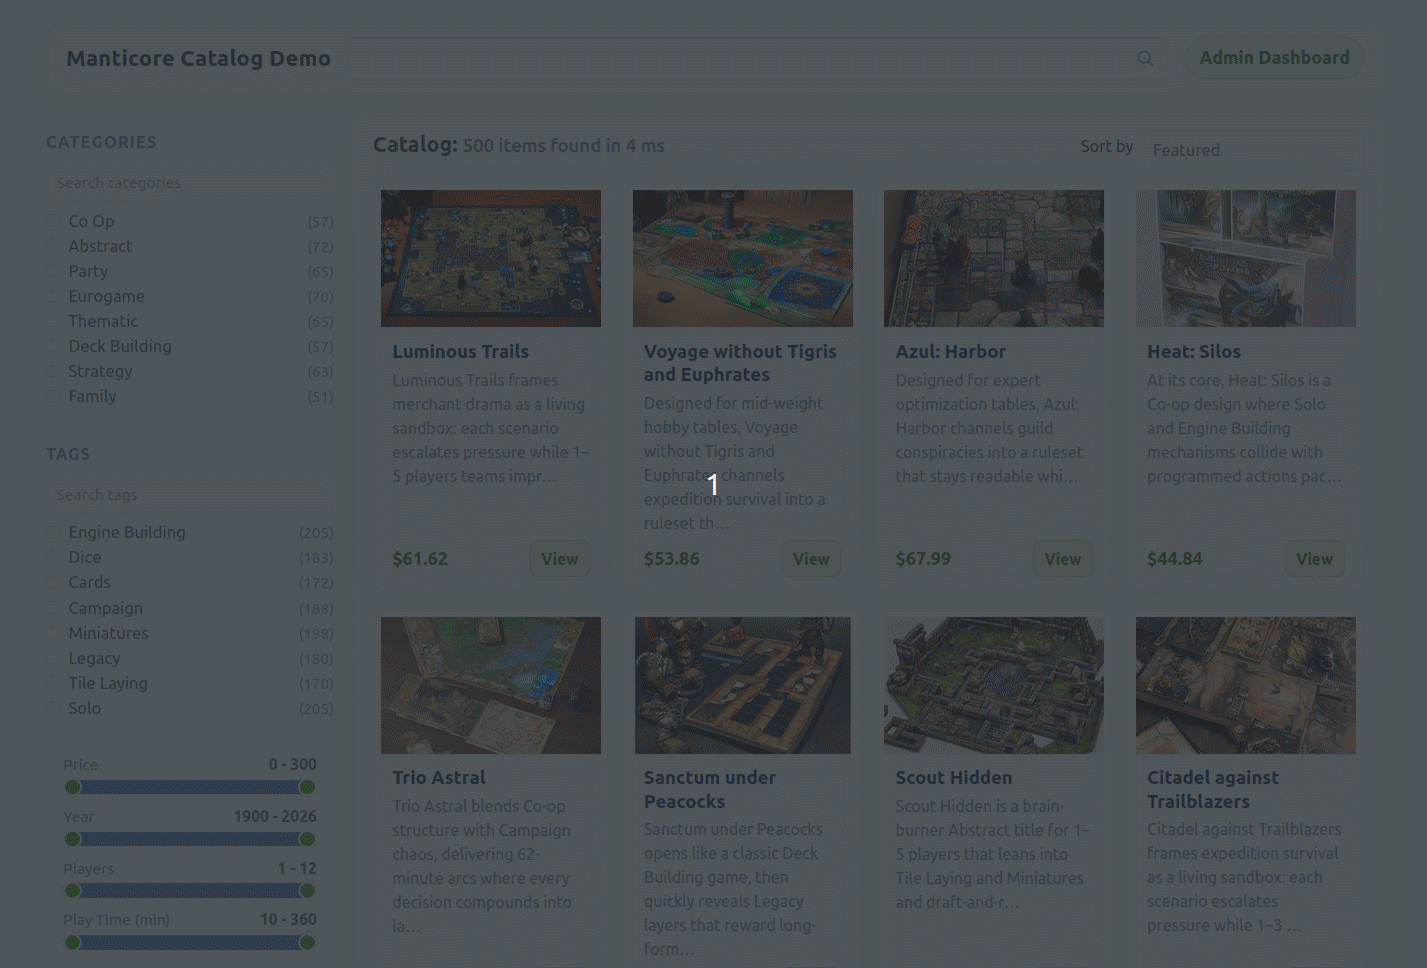Click the Citadel against Trailblazers title
1427x968 pixels.
[1212, 789]
